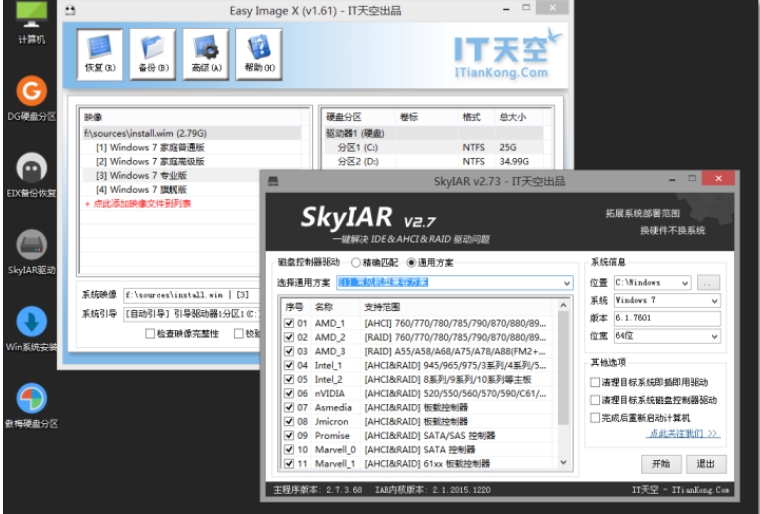Viewport: 760px width, 514px height.
Task: Click the 版本 6.1.7601 field
Action: [x=667, y=318]
